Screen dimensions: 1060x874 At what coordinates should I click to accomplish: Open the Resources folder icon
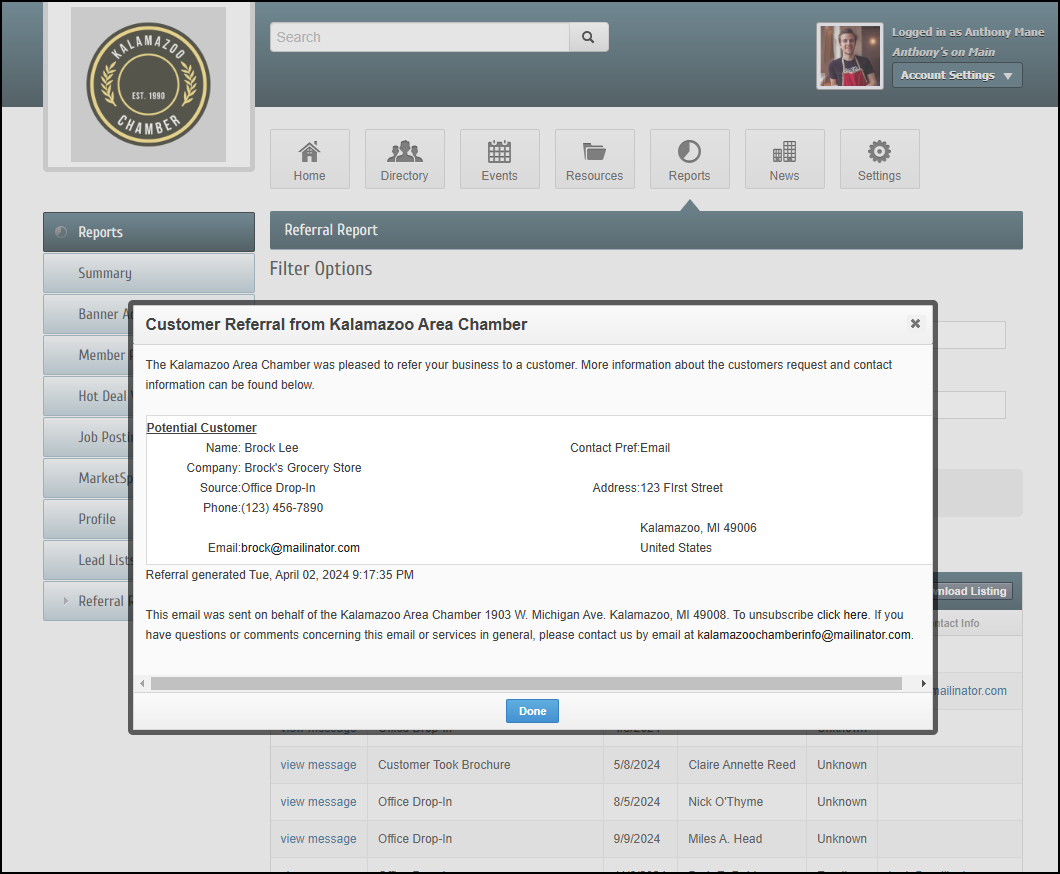click(x=594, y=152)
